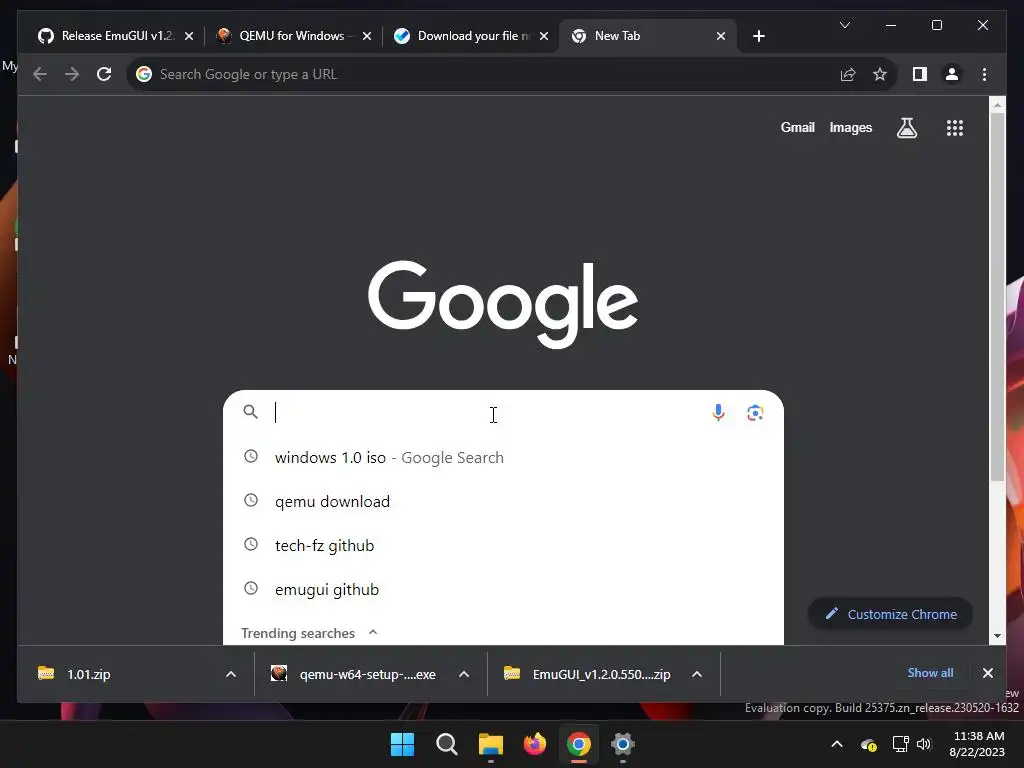Dismiss the downloads bar

click(x=987, y=673)
